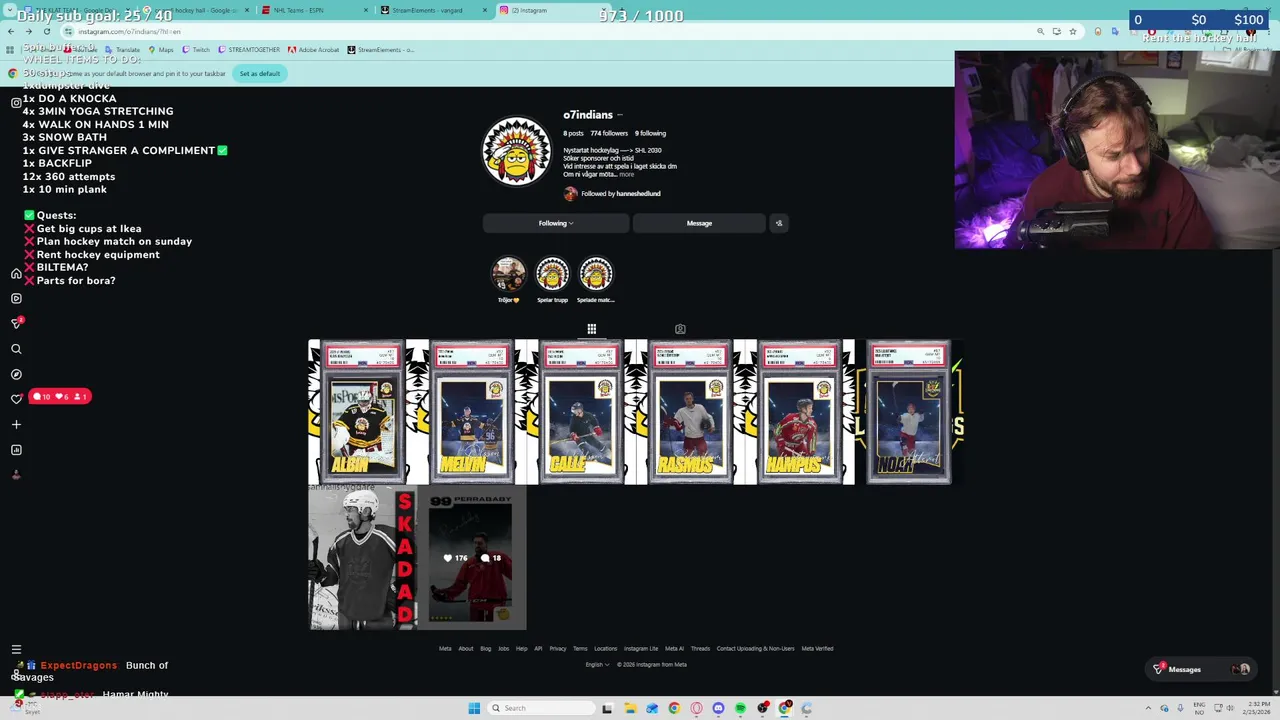This screenshot has height=720, width=1280.
Task: Click the Instagram Lite footer link
Action: tap(641, 648)
